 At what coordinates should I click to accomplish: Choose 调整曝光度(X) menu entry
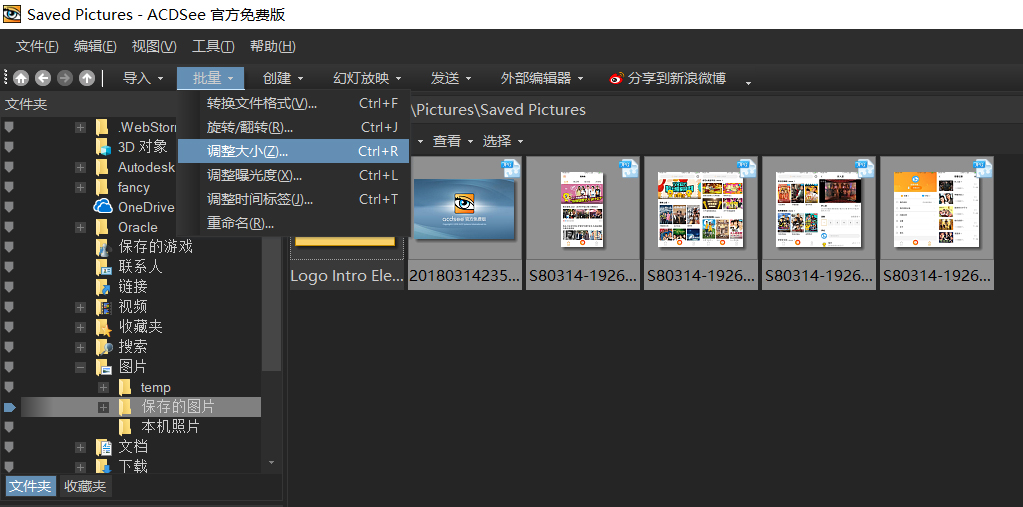pos(294,175)
